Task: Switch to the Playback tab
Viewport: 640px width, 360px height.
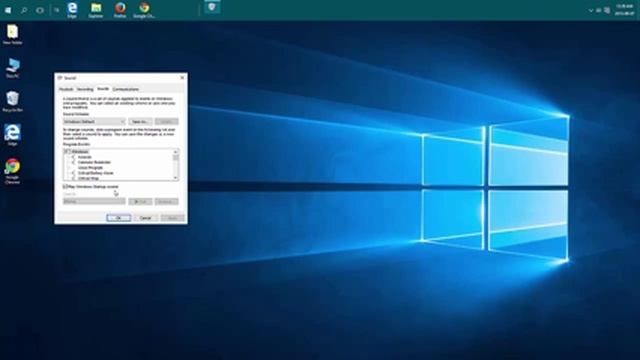Action: click(x=66, y=89)
